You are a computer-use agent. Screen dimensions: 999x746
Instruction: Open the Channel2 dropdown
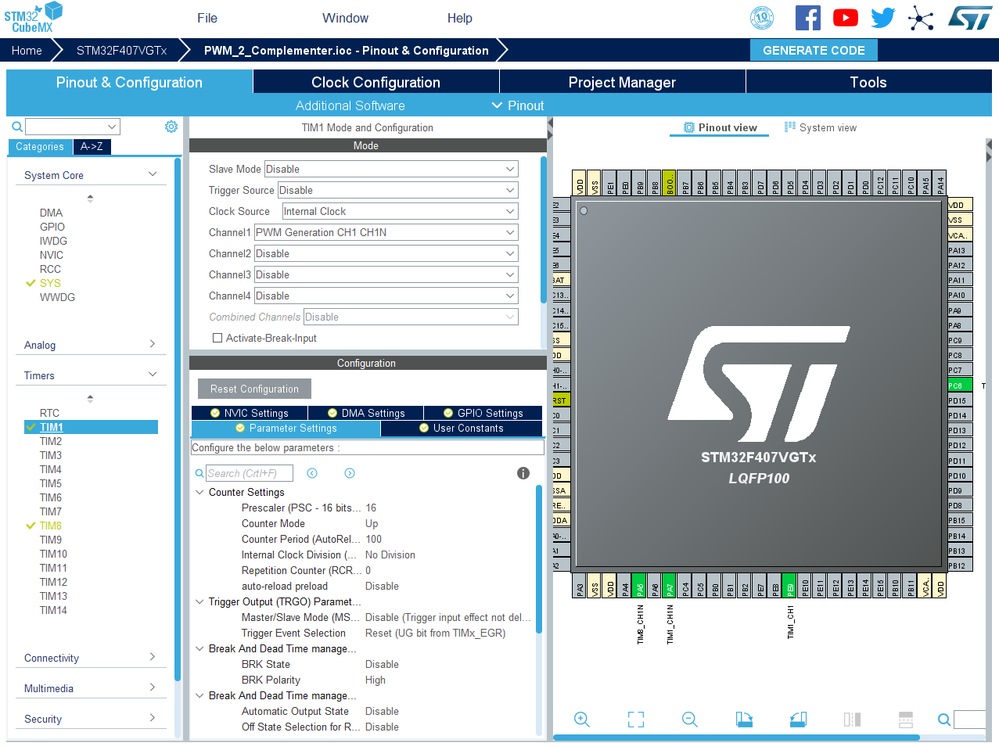386,254
